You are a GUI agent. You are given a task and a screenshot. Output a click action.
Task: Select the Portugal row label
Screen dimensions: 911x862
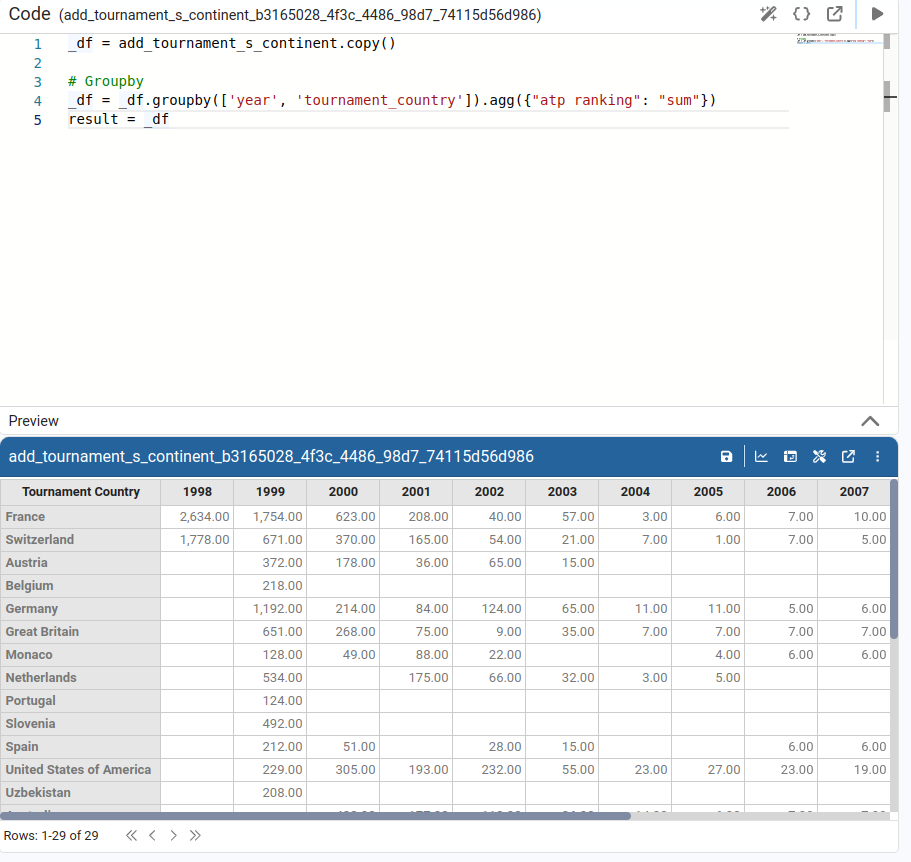point(81,701)
